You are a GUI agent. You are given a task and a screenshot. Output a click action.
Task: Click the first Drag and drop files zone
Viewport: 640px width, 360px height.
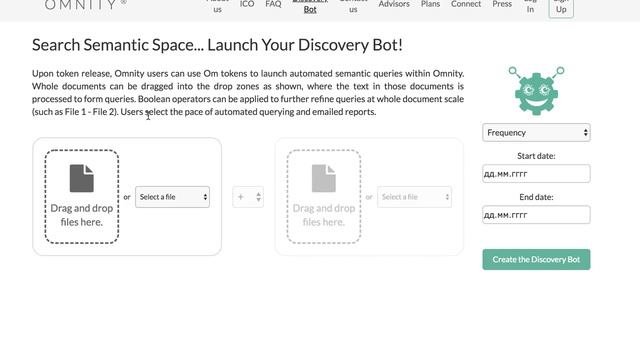82,197
